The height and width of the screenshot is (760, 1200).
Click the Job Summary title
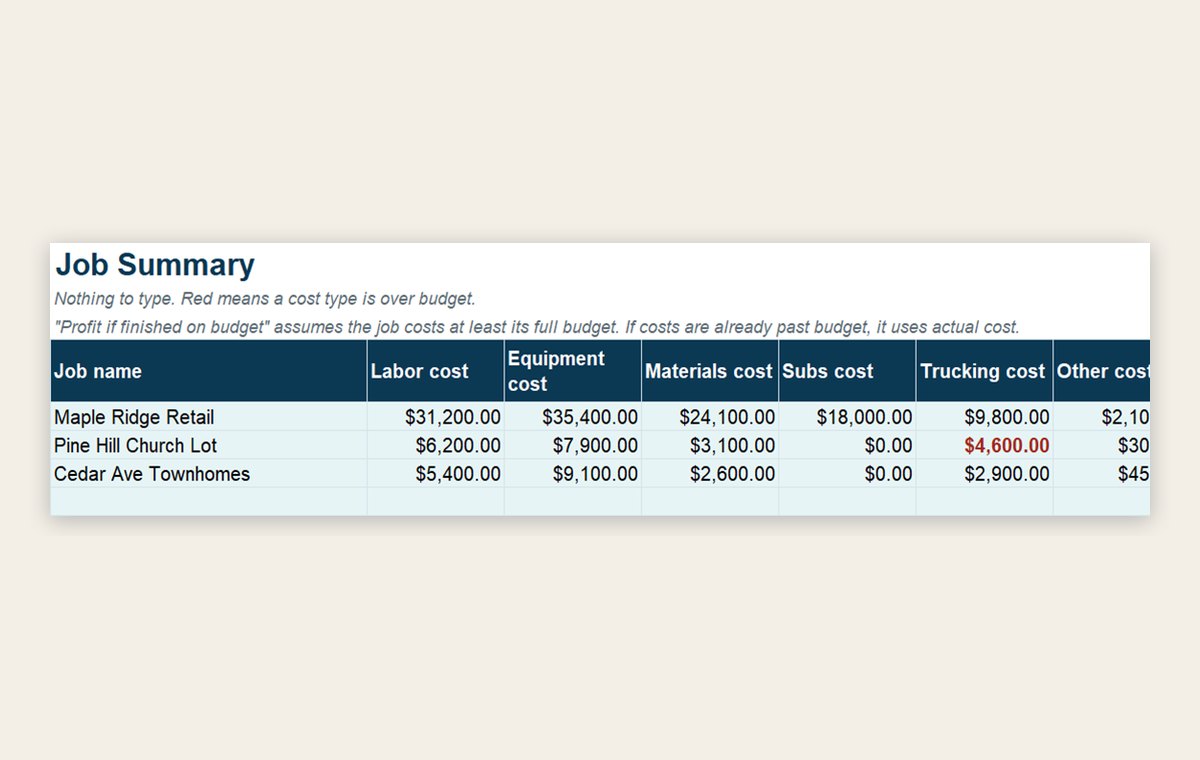pyautogui.click(x=155, y=265)
